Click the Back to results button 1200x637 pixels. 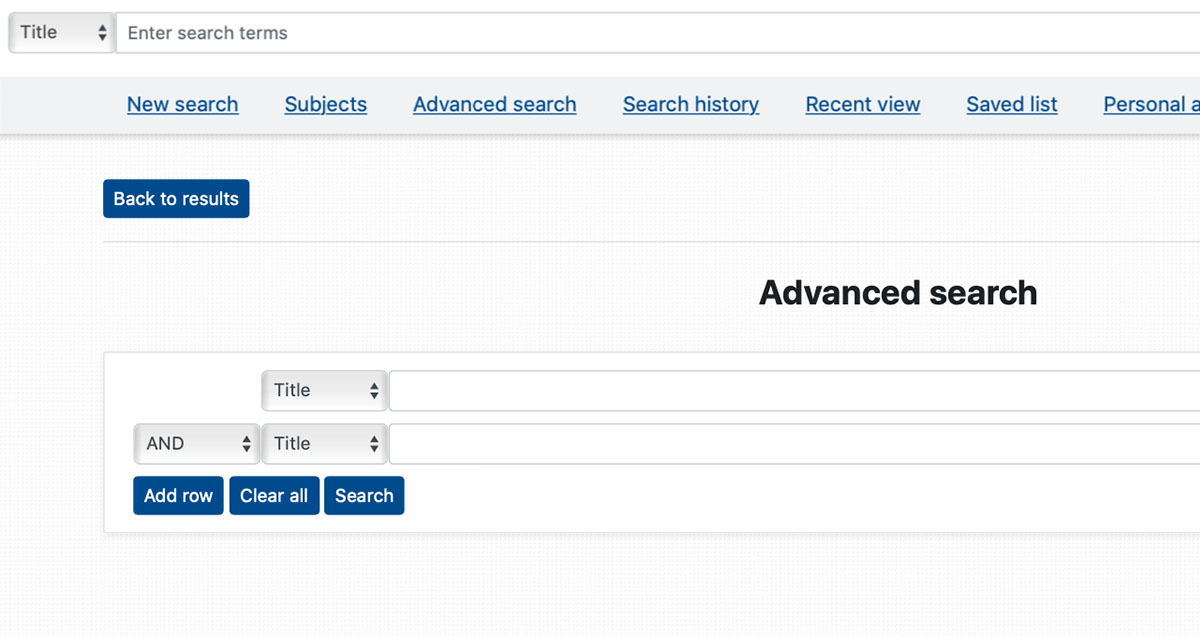pyautogui.click(x=176, y=198)
